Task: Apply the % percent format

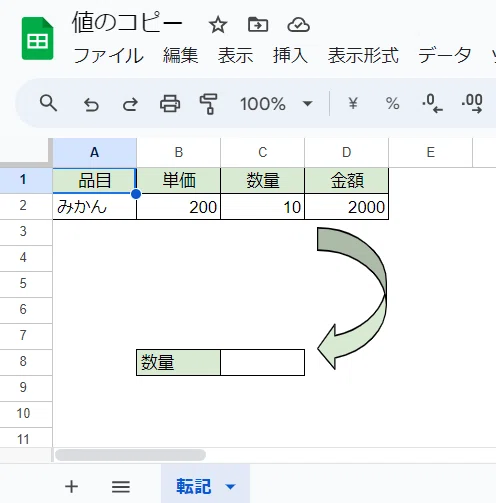Action: (x=392, y=104)
